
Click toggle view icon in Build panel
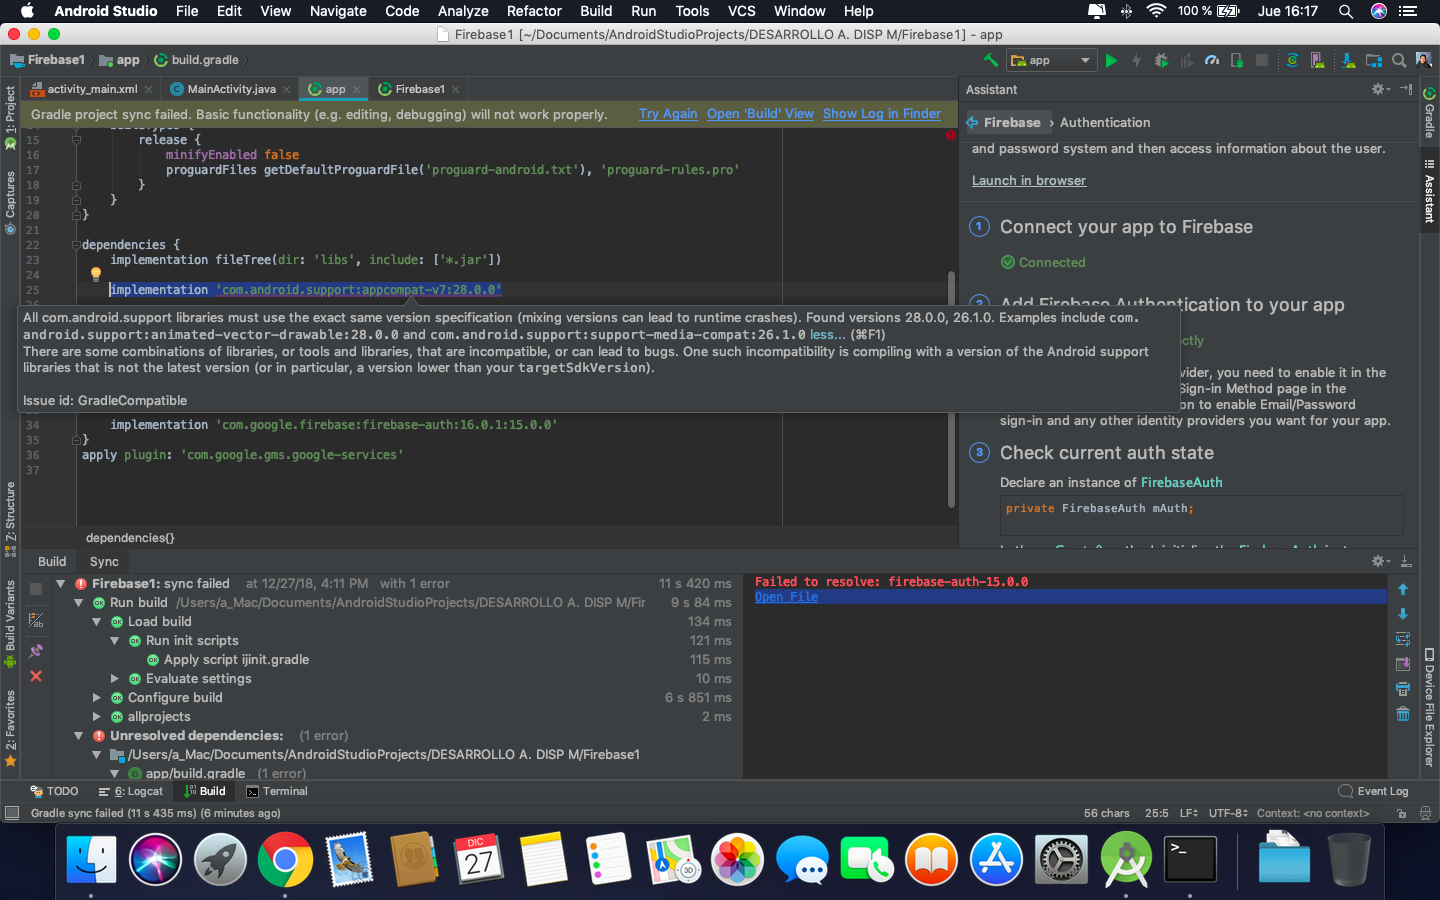[x=36, y=621]
